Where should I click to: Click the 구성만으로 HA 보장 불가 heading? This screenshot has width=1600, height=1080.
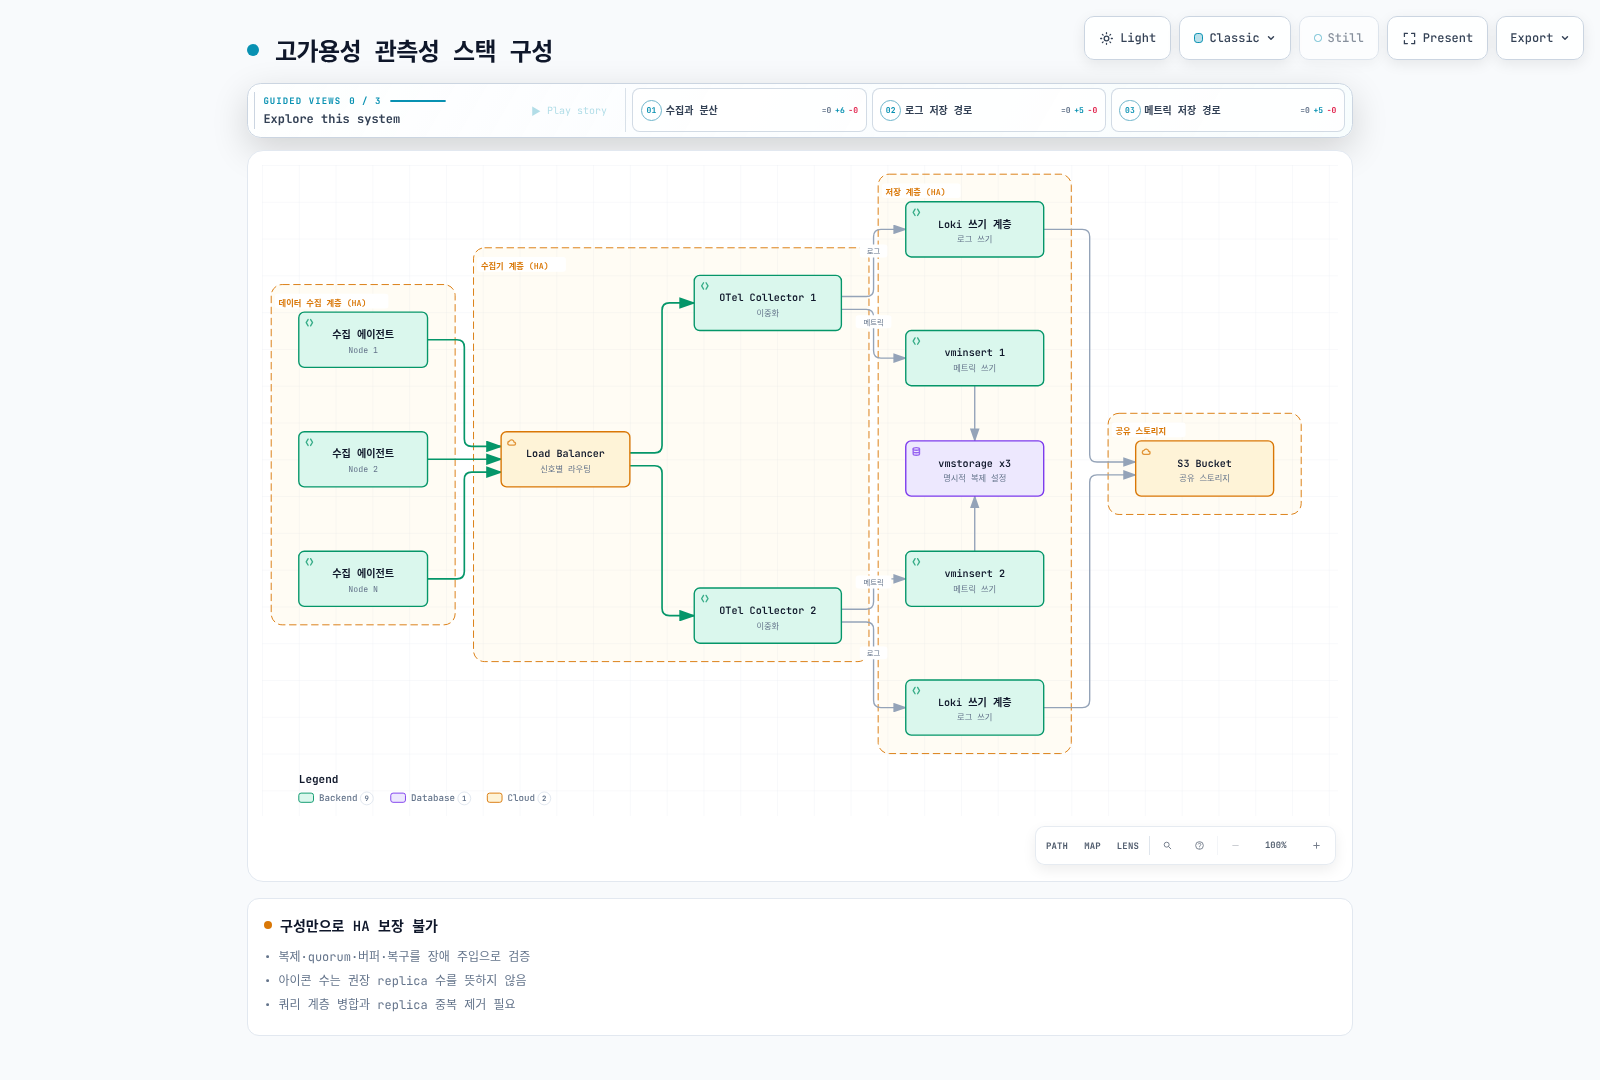click(359, 926)
